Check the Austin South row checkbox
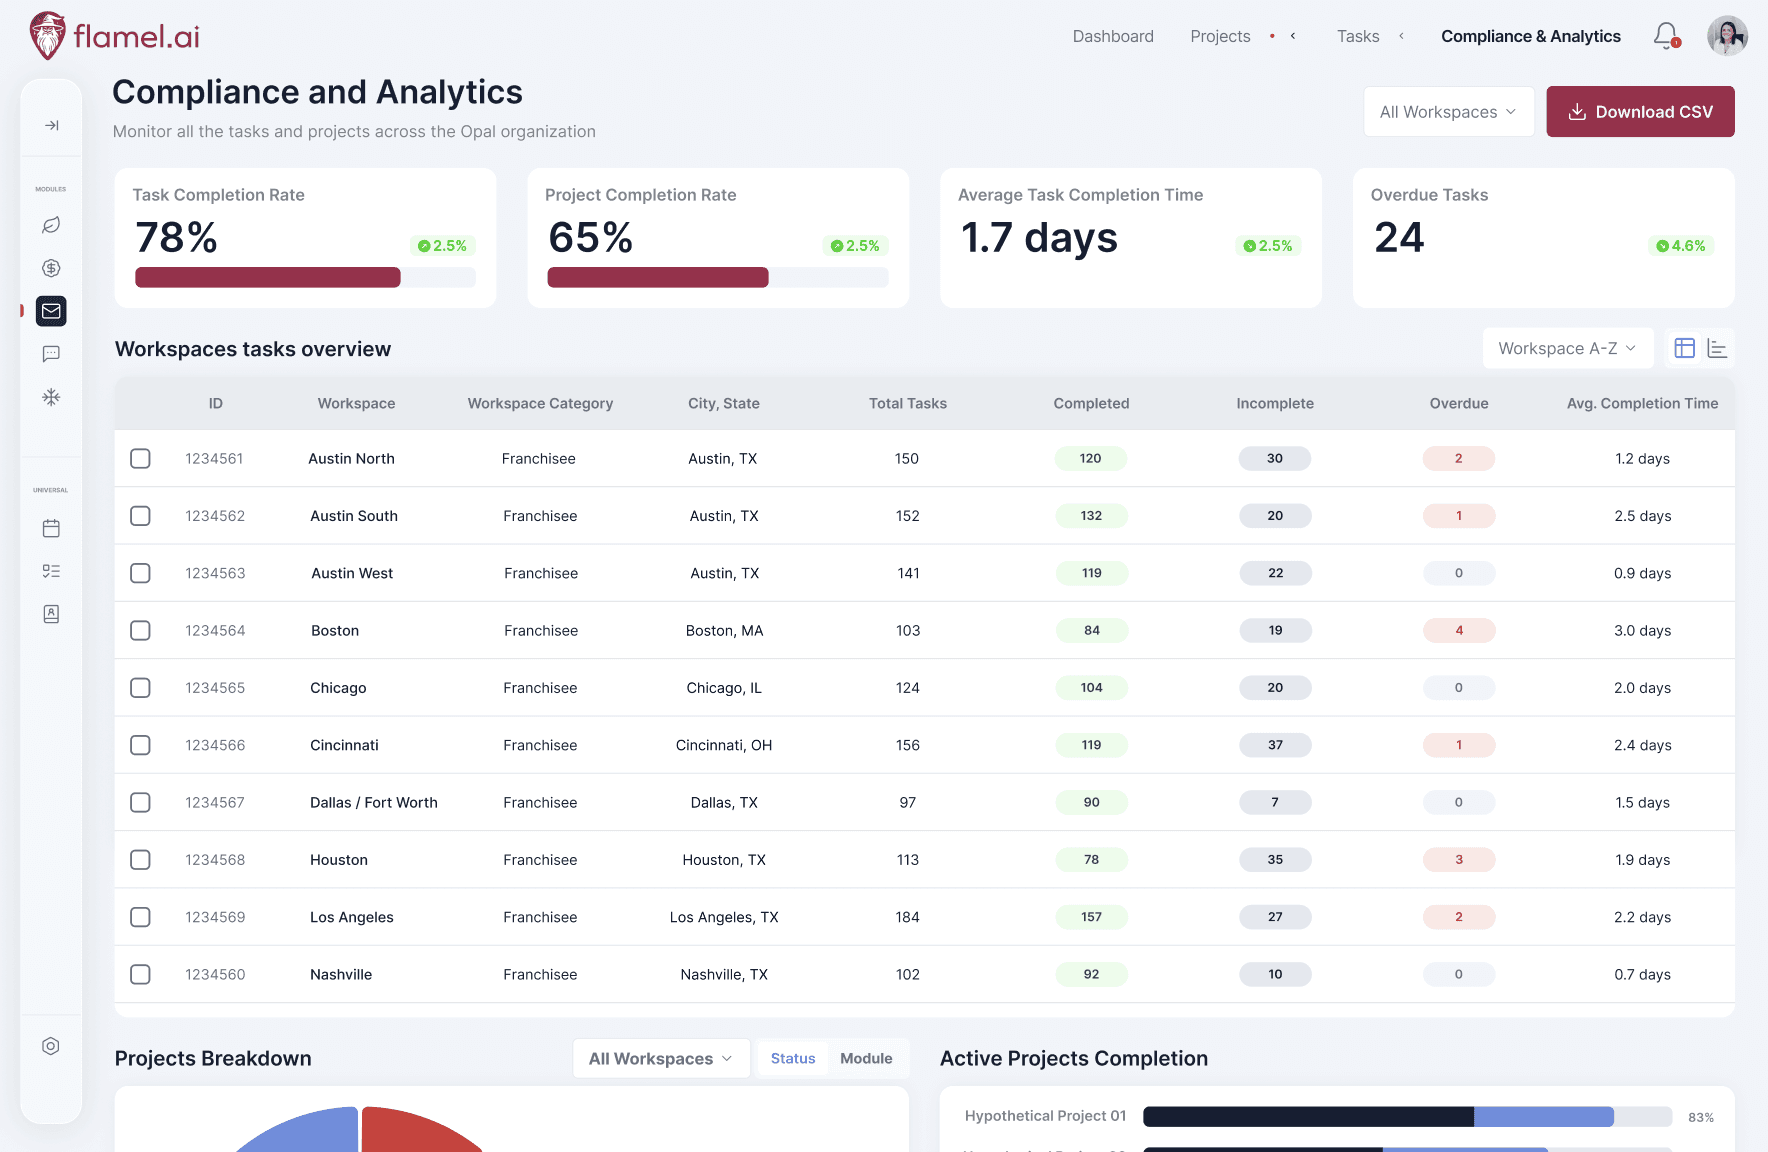The image size is (1768, 1152). tap(141, 516)
